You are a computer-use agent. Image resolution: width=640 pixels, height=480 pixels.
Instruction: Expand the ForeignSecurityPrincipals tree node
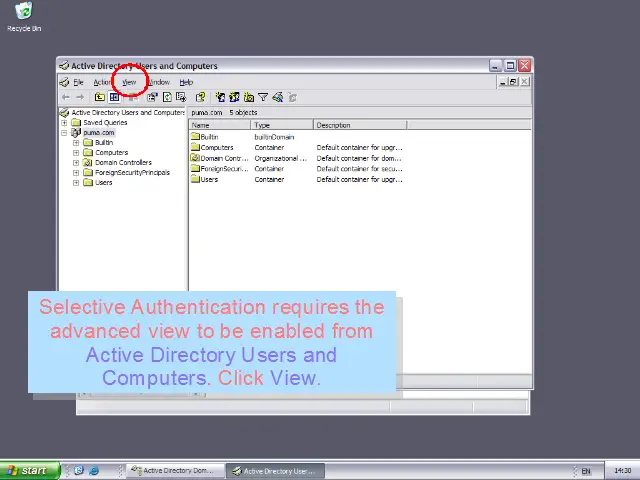[x=76, y=173]
